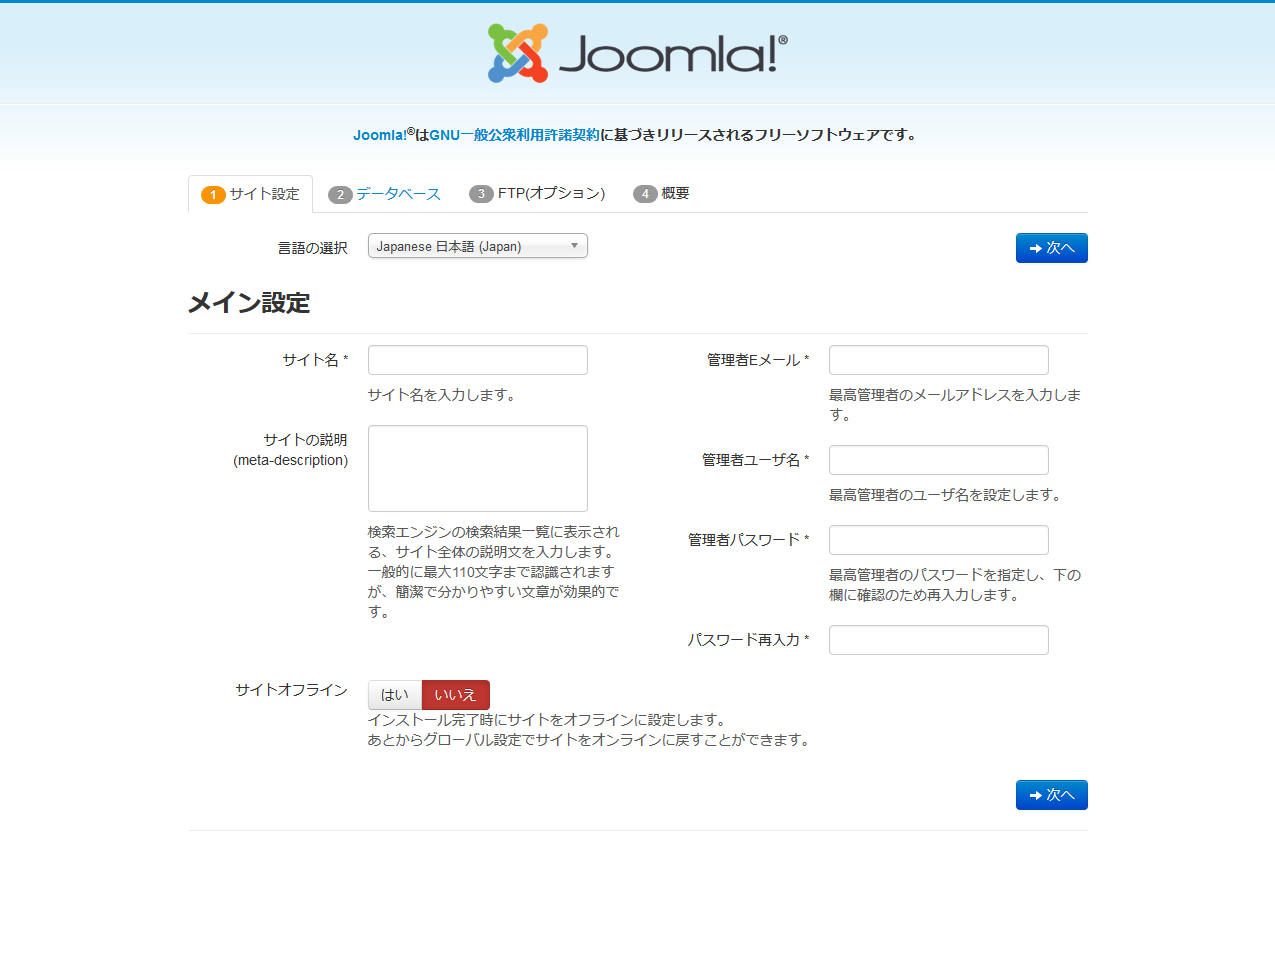Screen dimensions: 1275x953
Task: Click the メイン設定 heading
Action: click(x=249, y=303)
